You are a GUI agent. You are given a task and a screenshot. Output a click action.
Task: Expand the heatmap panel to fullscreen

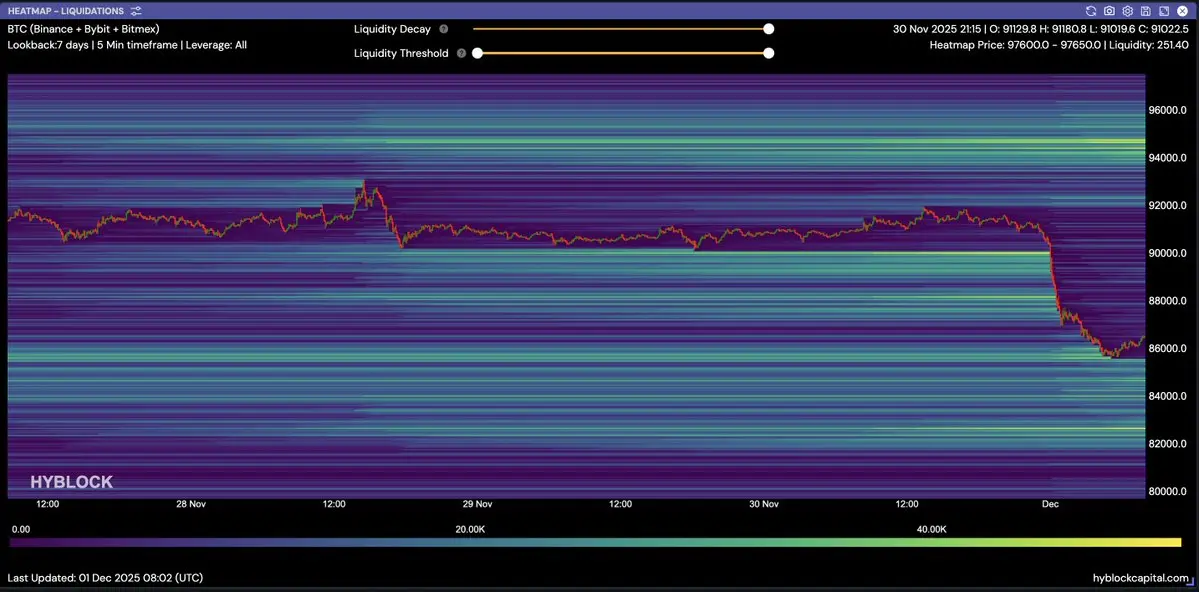[x=1163, y=11]
